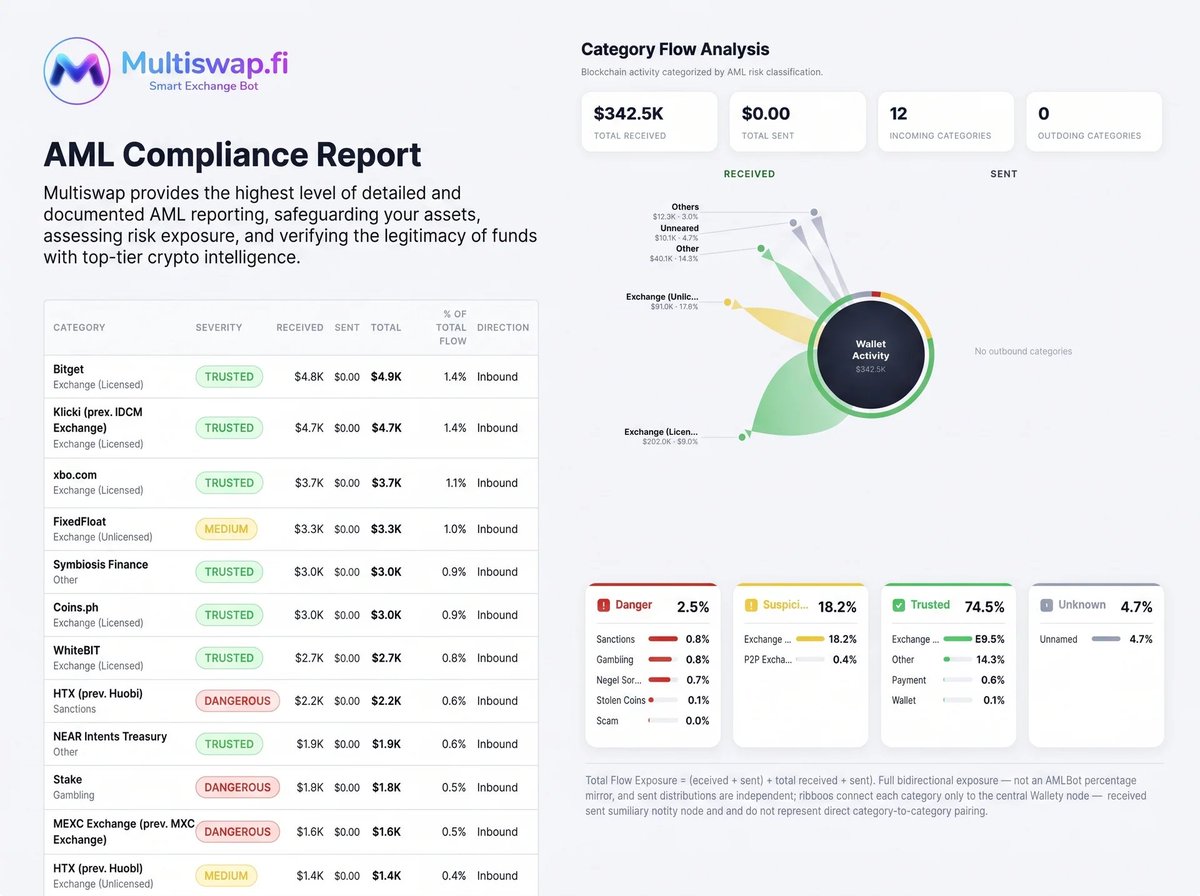Select the Exchange (Licen...) green chart node
Viewport: 1200px width, 896px height.
pyautogui.click(x=743, y=436)
